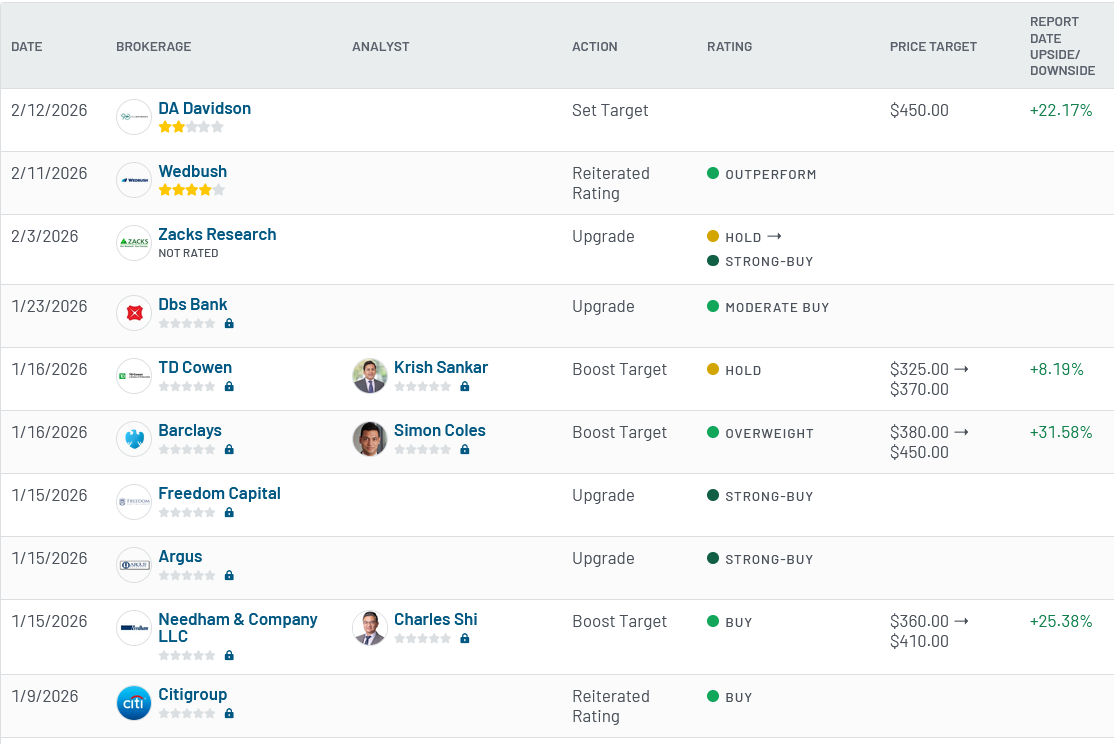Click the REPORT DATE UPSIDE/DOWNSIDE header
This screenshot has width=1114, height=744.
coord(1063,46)
